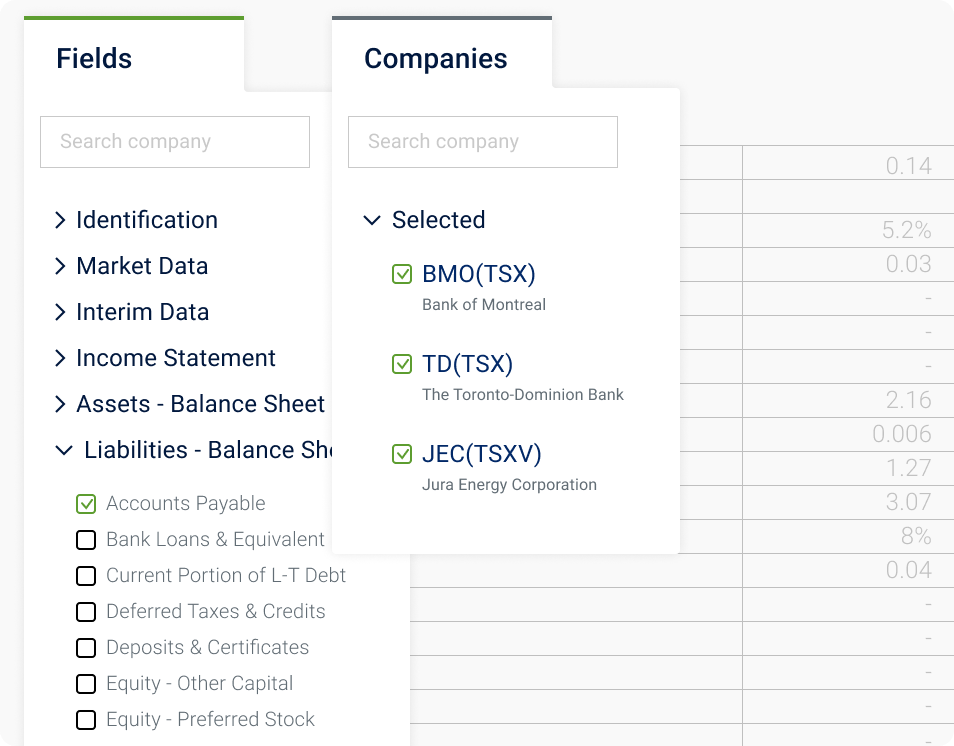
Task: Collapse the Selected companies list
Action: [372, 220]
